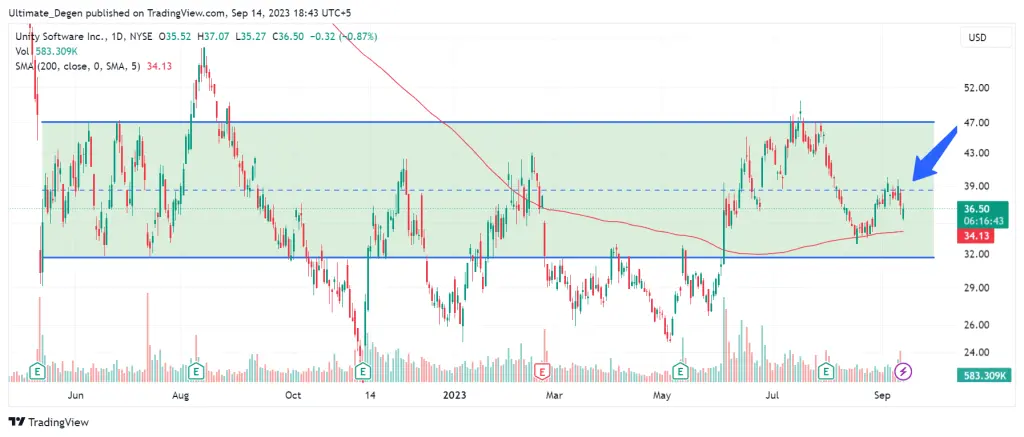This screenshot has height=437, width=1024.
Task: Click the −0.32 (−0.87%) change value
Action: pos(345,37)
